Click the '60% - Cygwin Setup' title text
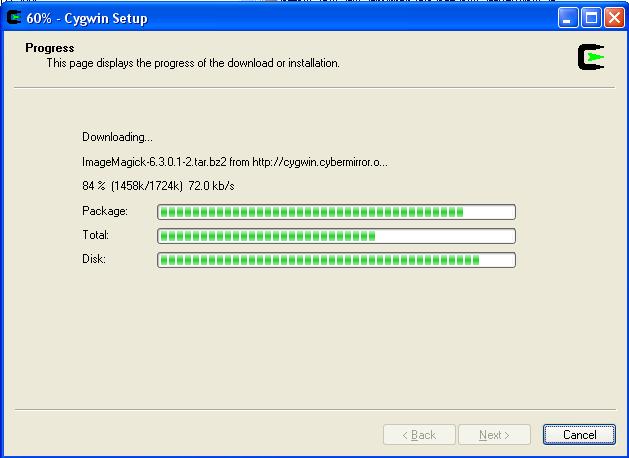629x458 pixels. 87,18
